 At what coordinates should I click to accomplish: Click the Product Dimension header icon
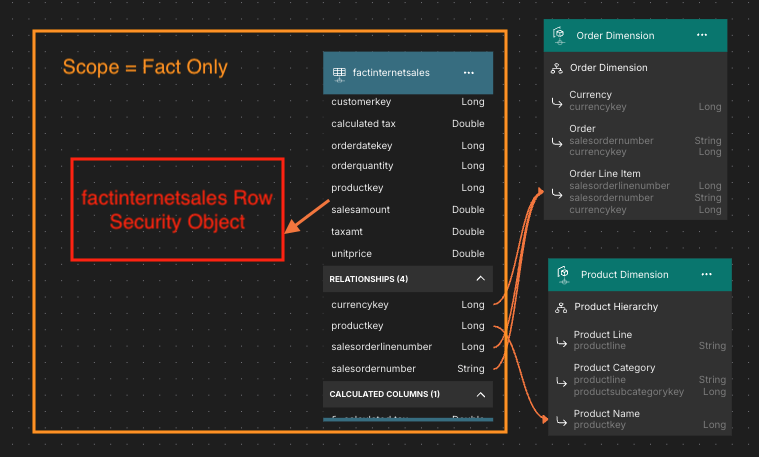[x=563, y=274]
